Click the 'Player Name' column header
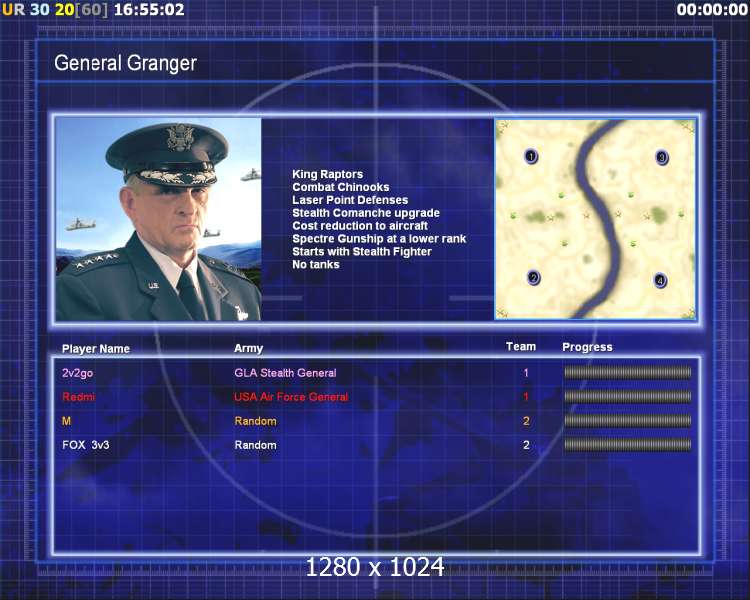 tap(96, 349)
